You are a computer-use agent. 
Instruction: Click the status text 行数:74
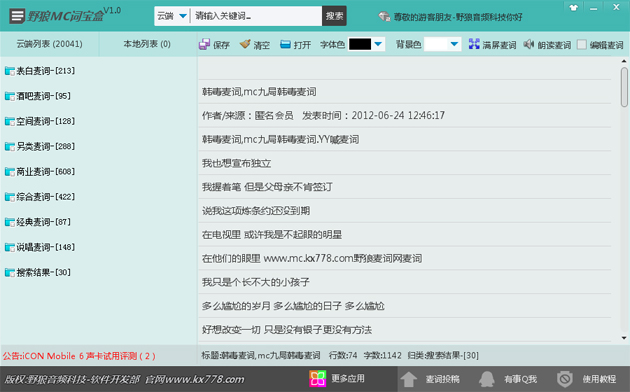click(x=343, y=355)
